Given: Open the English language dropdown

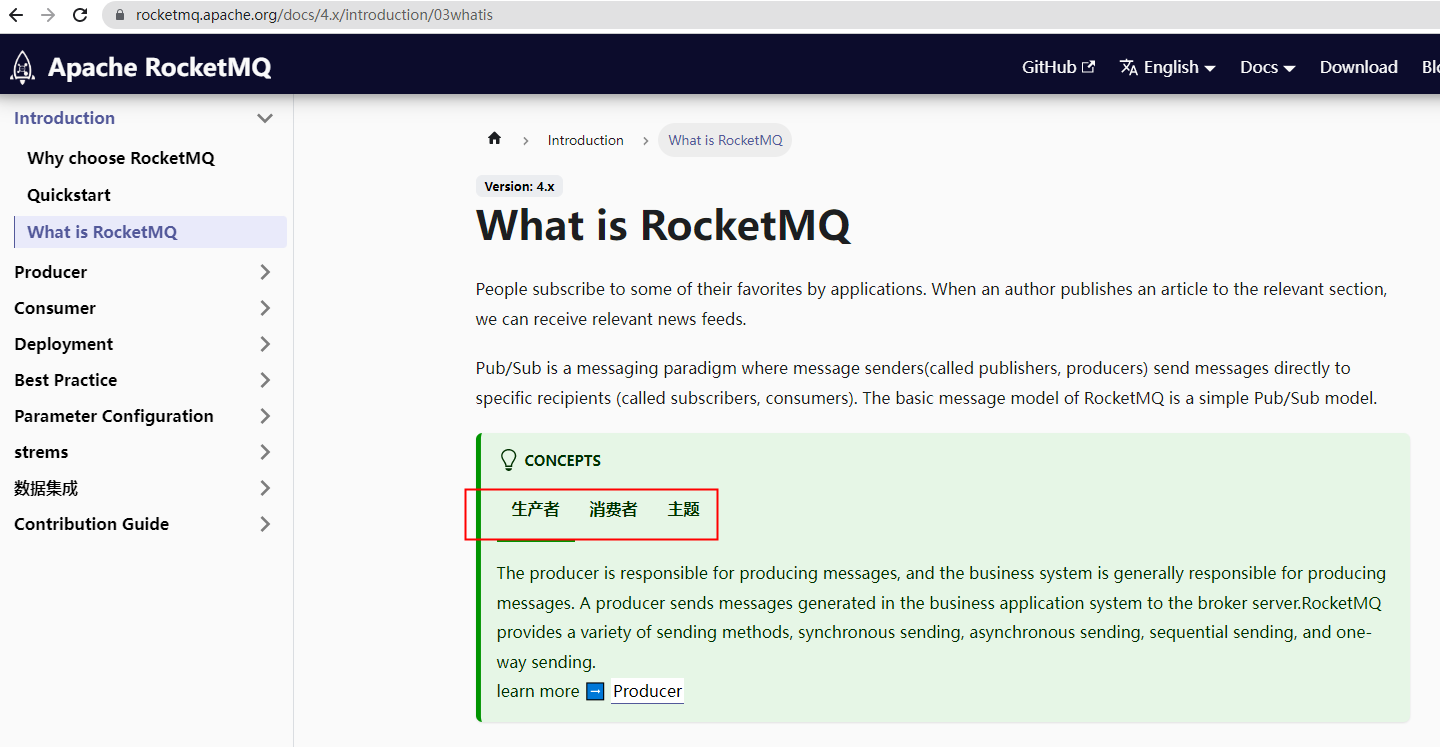Looking at the screenshot, I should click(1167, 67).
